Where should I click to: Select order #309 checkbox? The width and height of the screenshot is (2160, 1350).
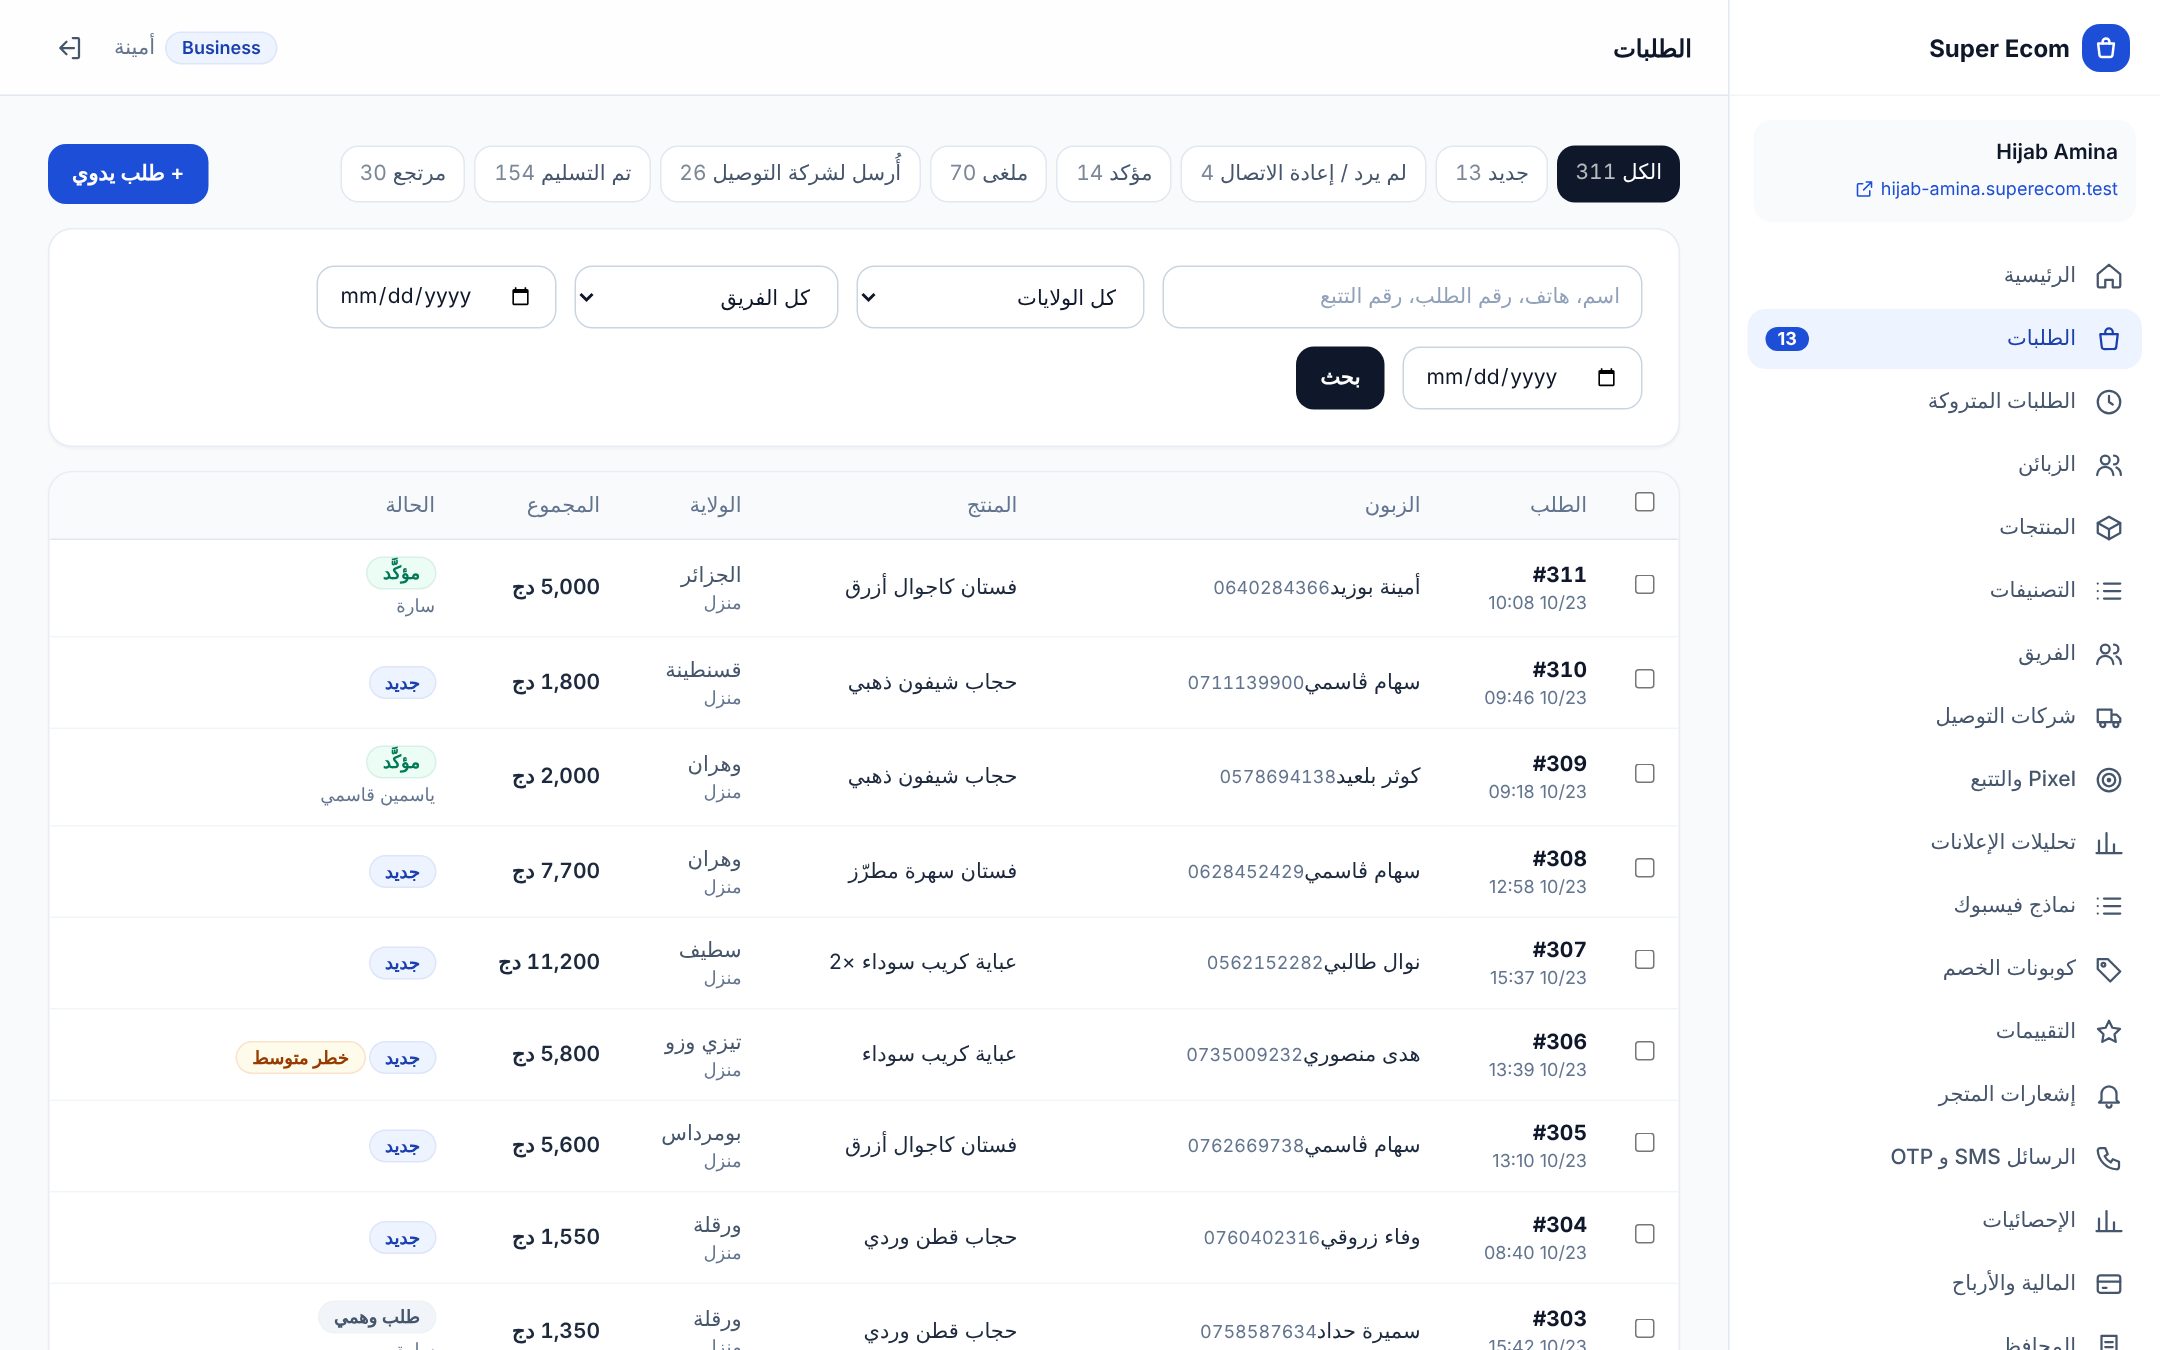point(1644,773)
